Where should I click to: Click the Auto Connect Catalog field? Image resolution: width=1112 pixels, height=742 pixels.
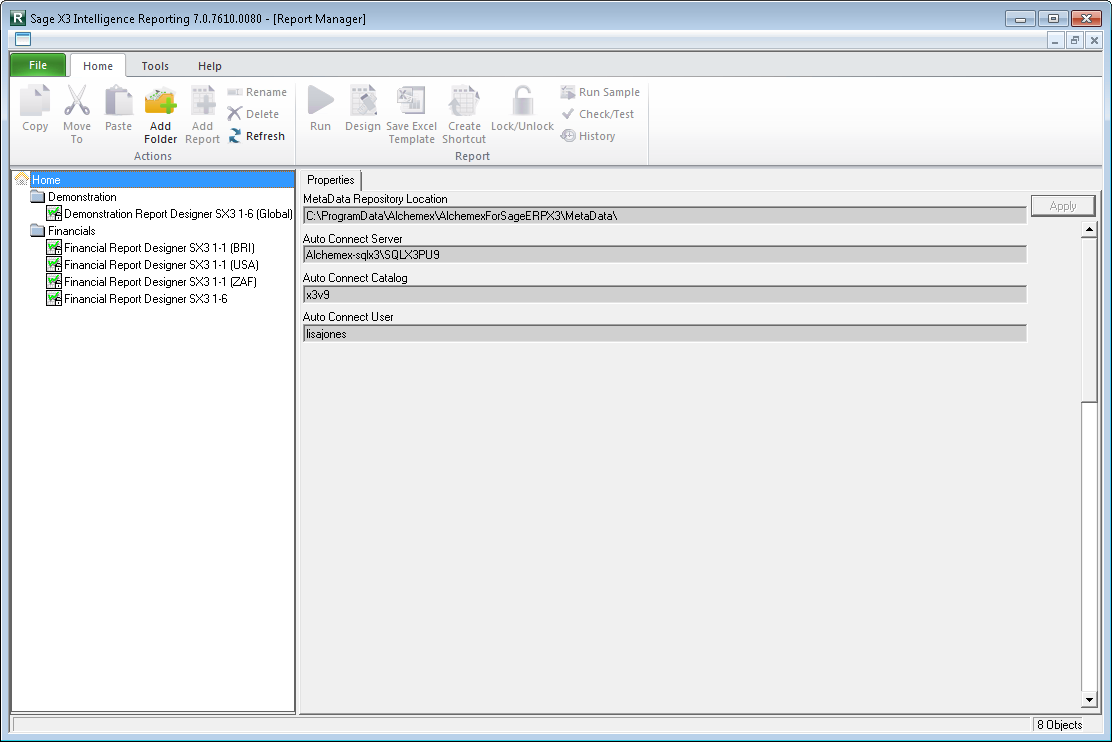tap(665, 294)
